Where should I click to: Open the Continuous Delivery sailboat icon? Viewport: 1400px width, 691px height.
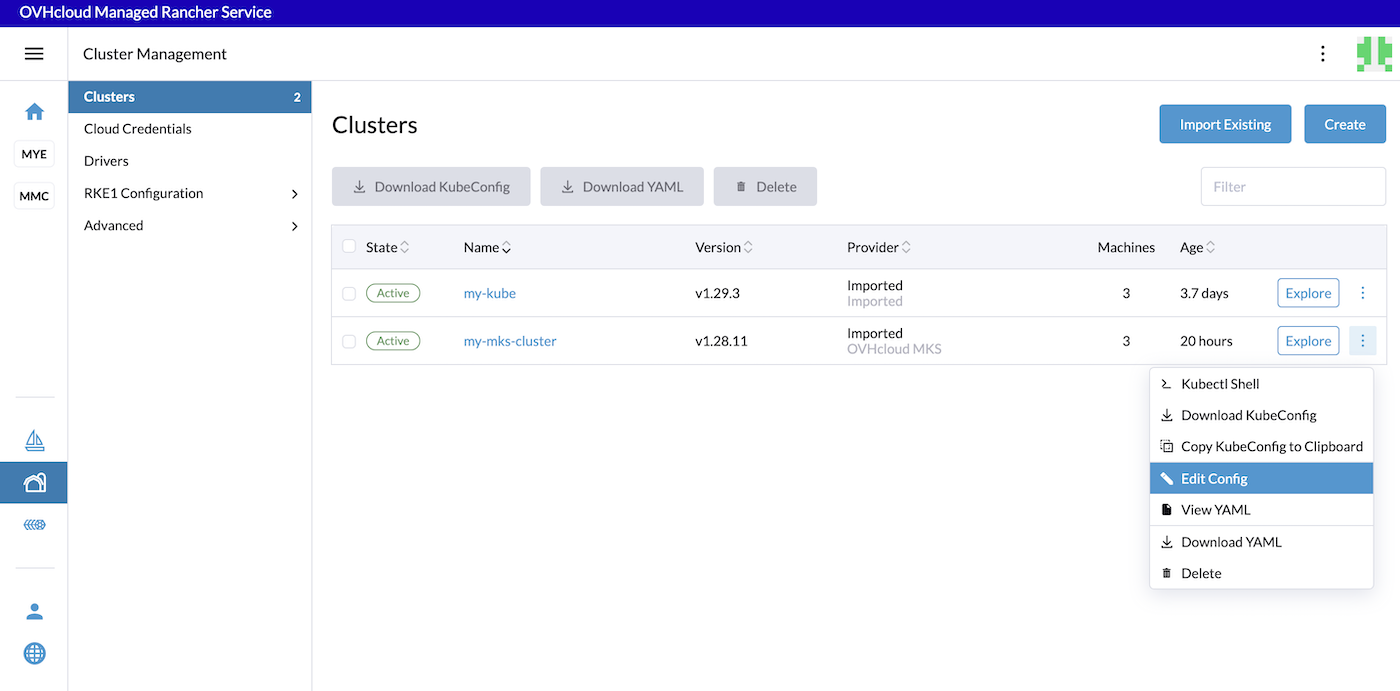34,439
